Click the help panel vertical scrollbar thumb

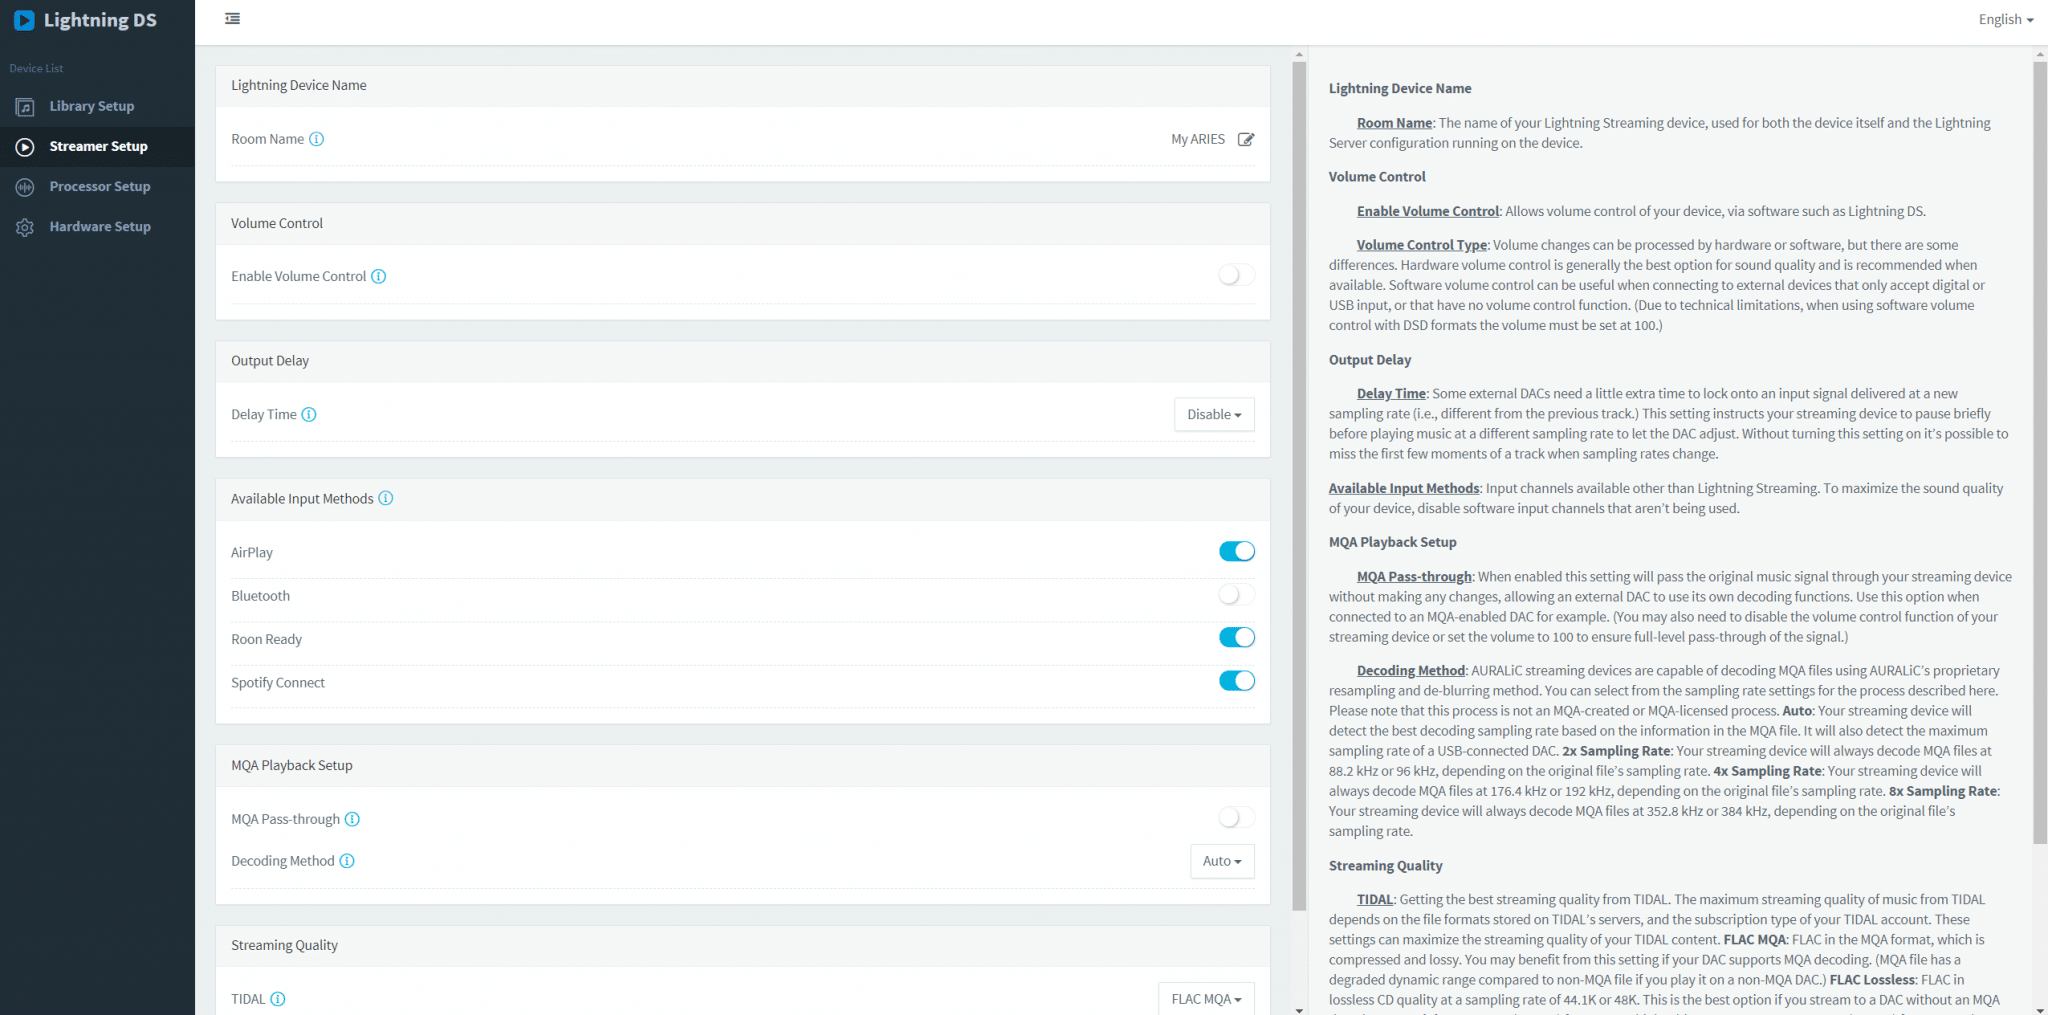(x=2040, y=453)
